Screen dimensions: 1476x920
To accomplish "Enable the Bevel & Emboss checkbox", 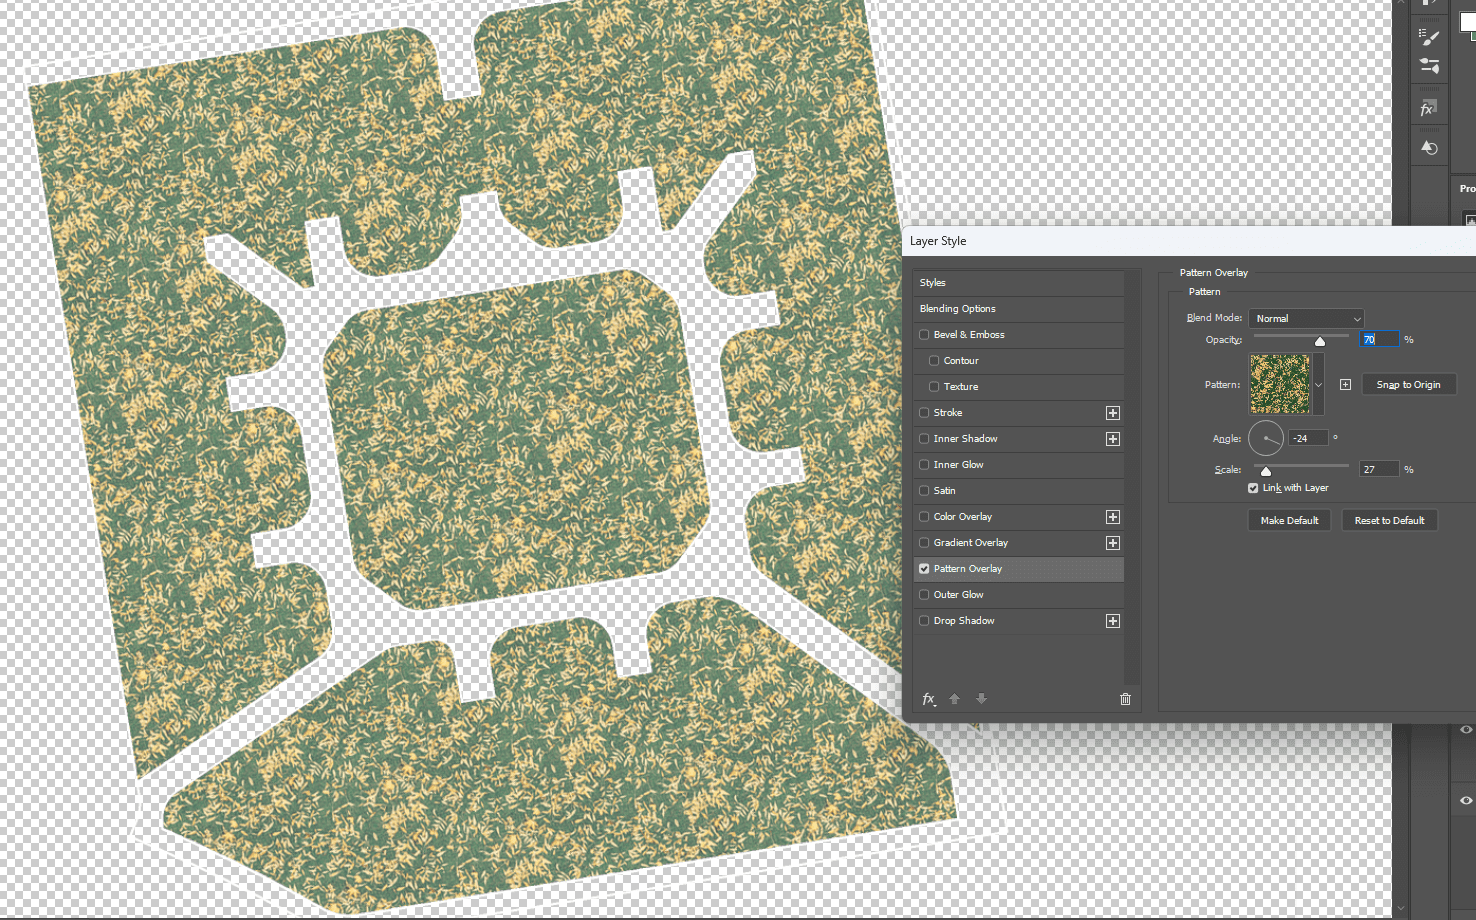I will [924, 335].
